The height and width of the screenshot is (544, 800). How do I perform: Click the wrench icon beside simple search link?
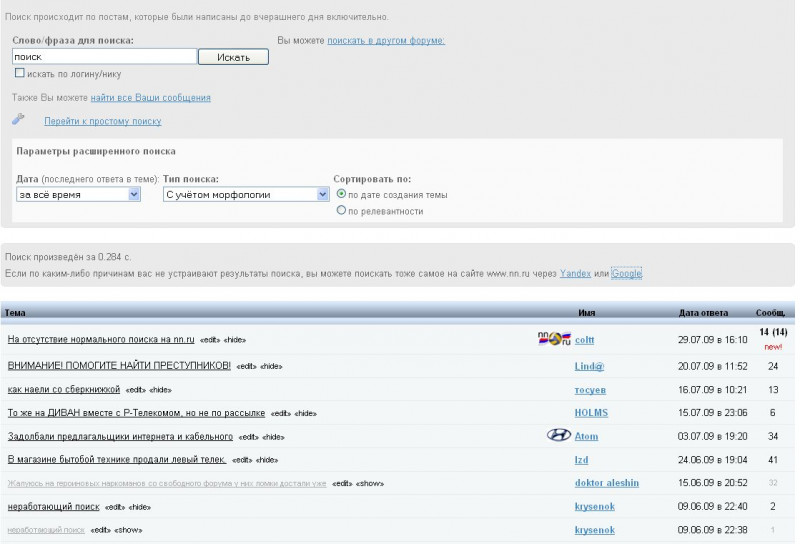[x=17, y=120]
